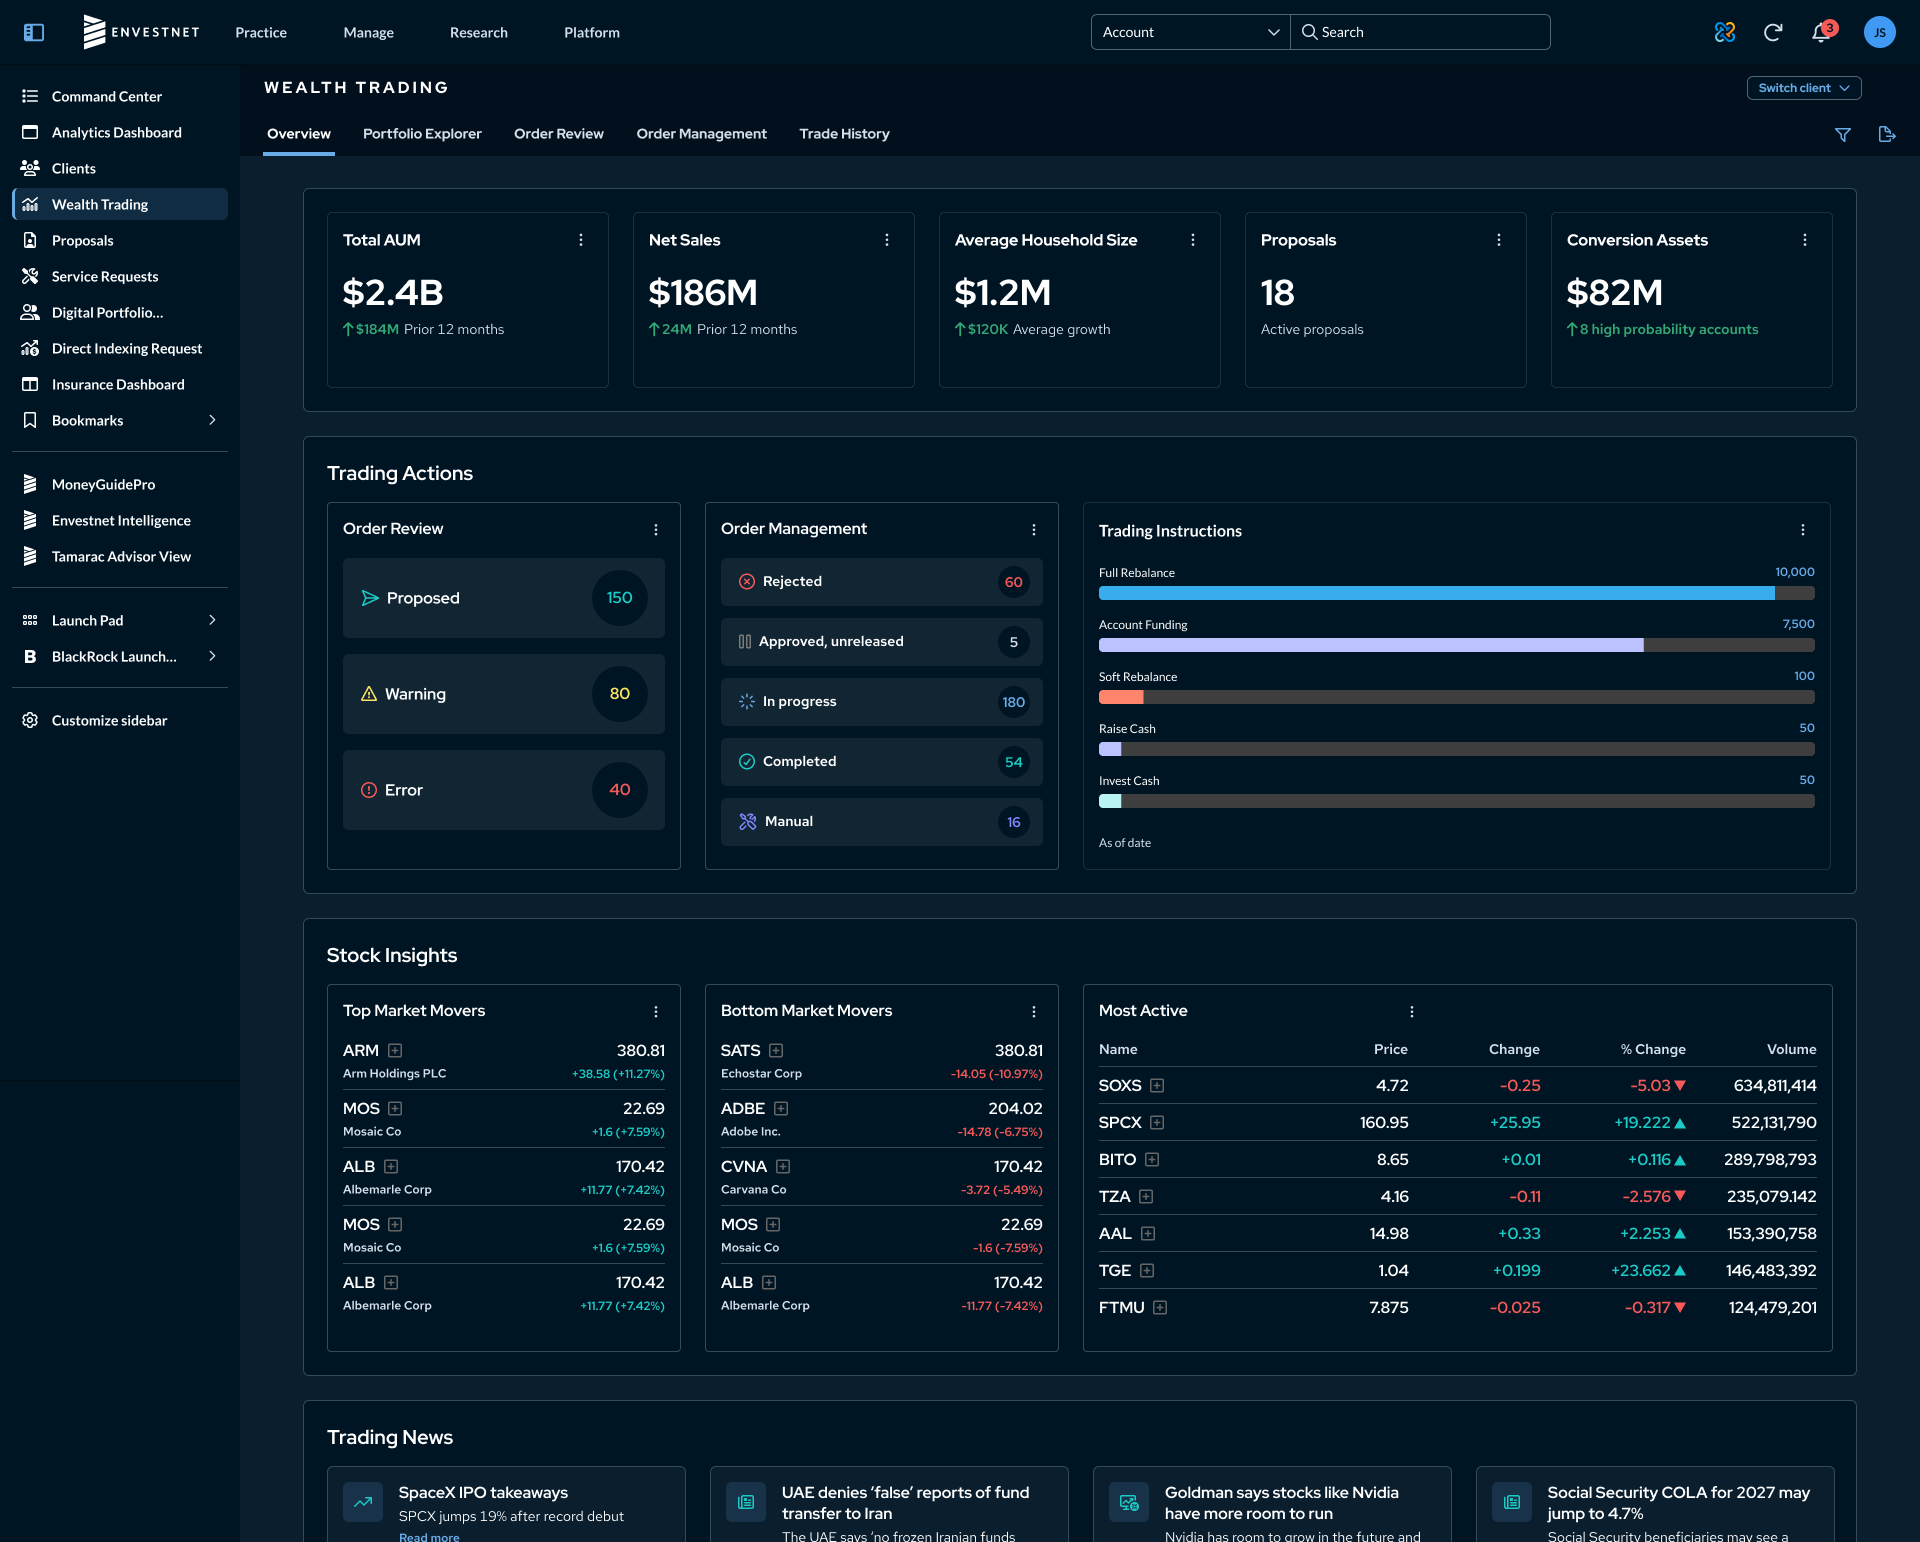
Task: Add SOXS ticker via plus icon
Action: coord(1157,1085)
